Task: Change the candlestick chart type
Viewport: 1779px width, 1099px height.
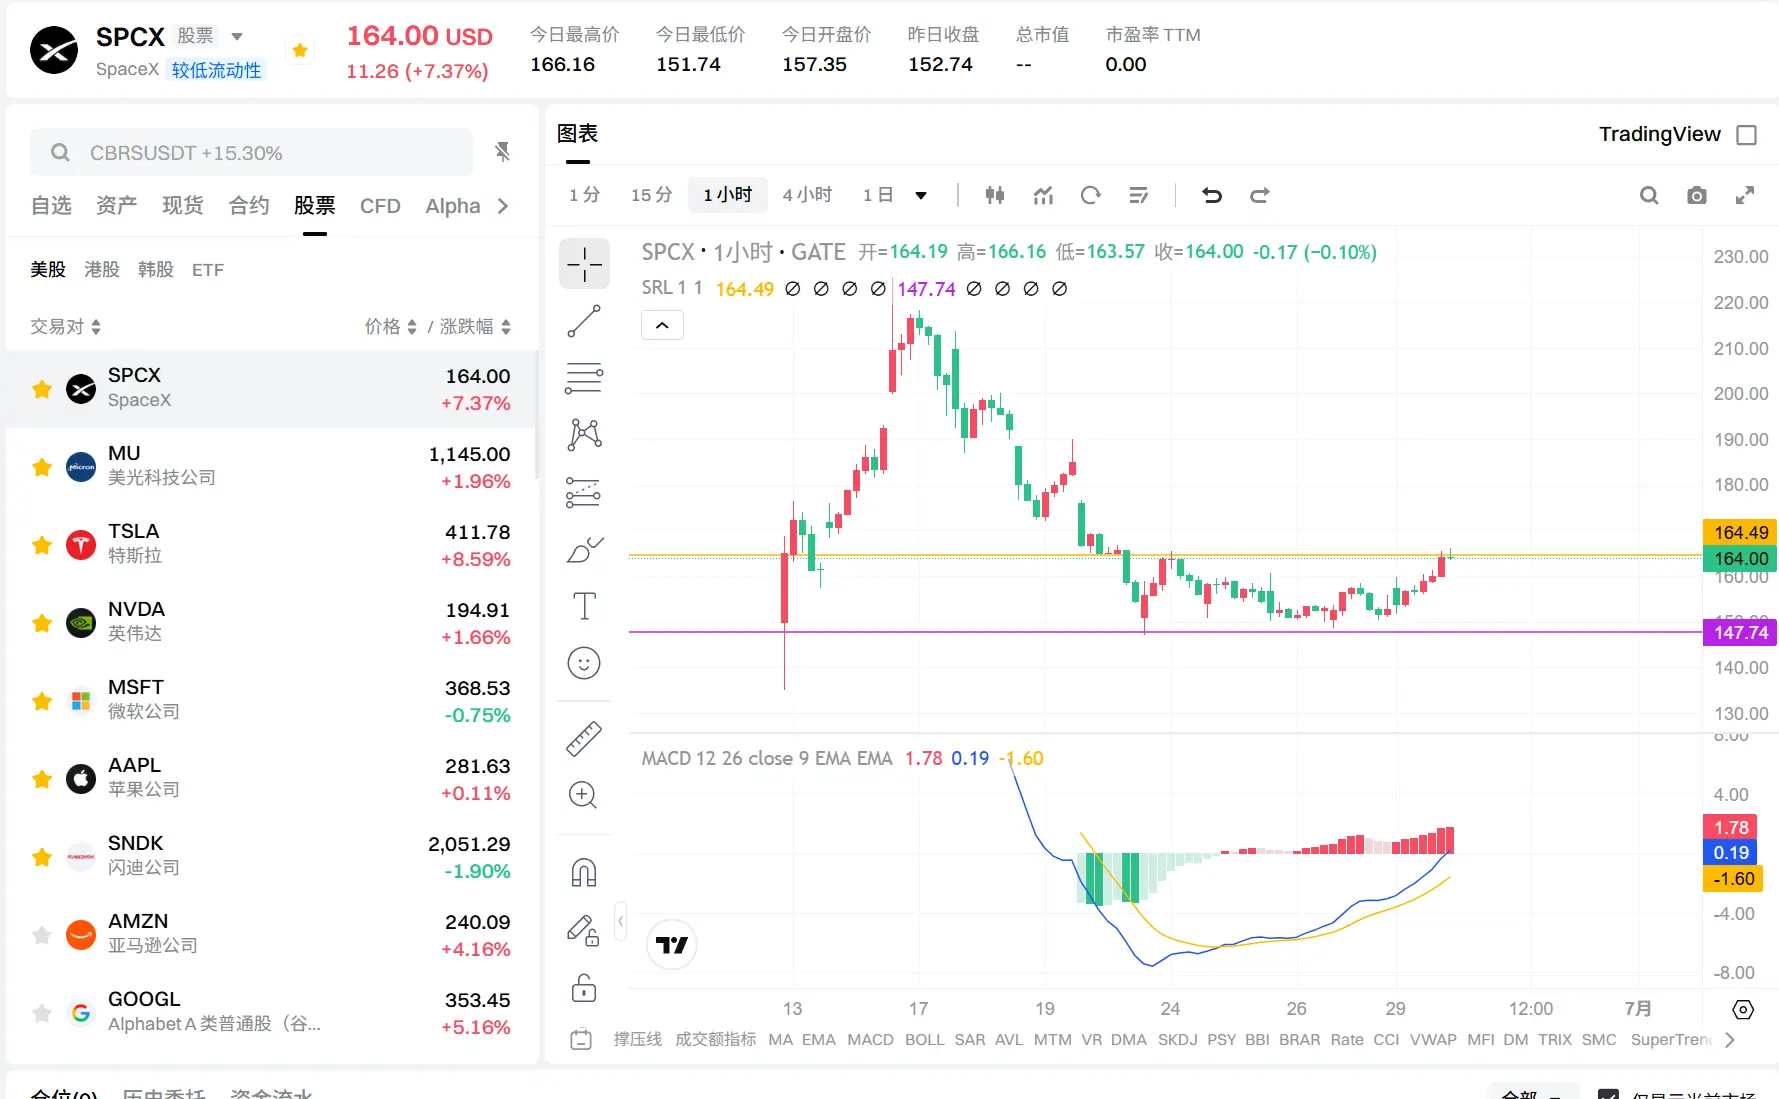Action: click(x=995, y=195)
